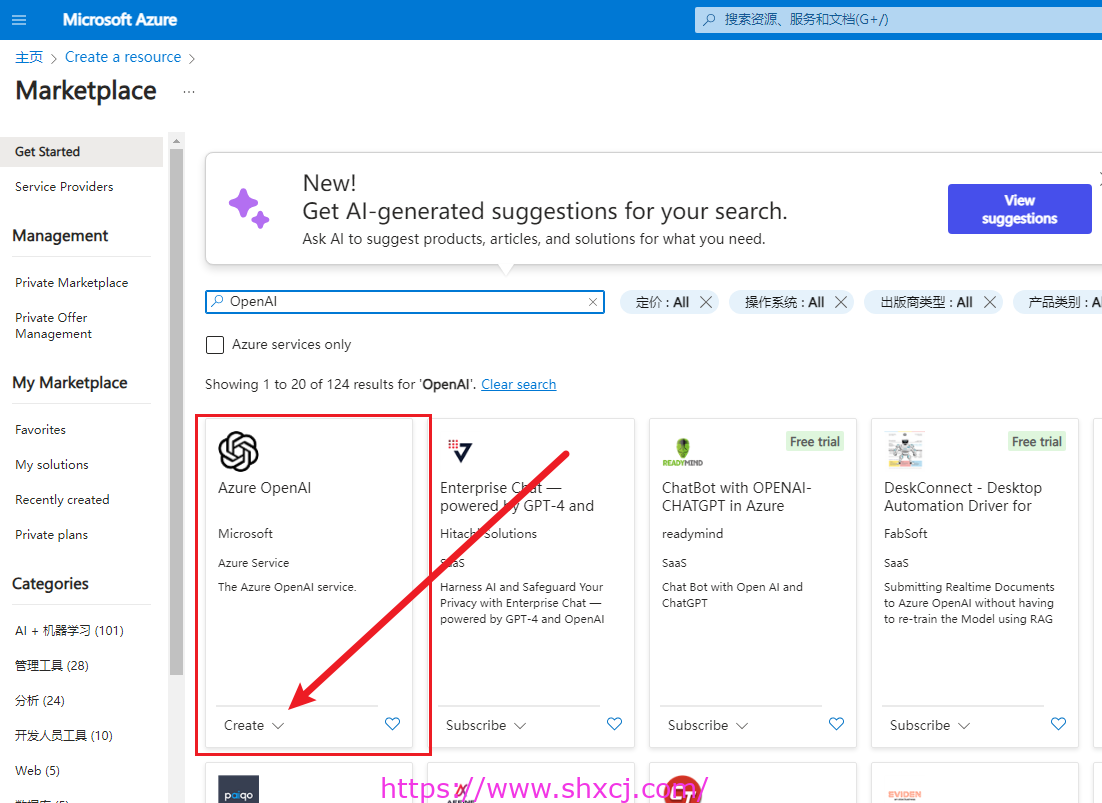This screenshot has width=1102, height=803.
Task: Click the search magnifier in top bar
Action: [x=709, y=20]
